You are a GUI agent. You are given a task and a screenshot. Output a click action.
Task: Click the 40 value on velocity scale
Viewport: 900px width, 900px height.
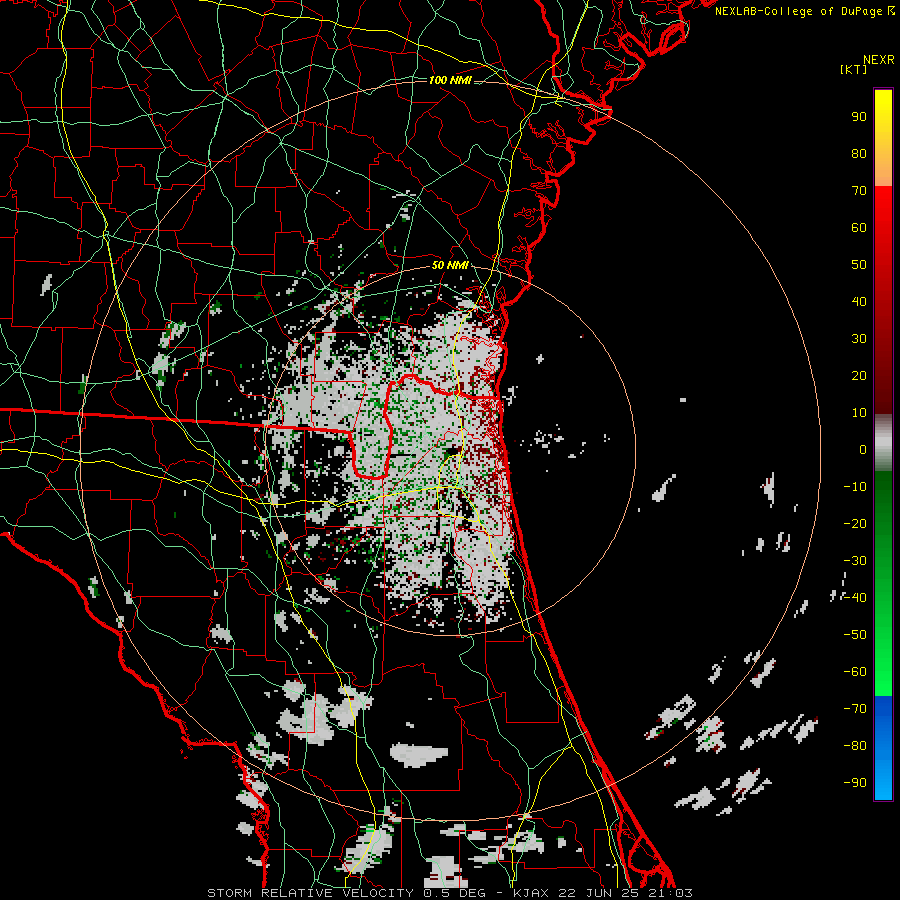(x=859, y=301)
